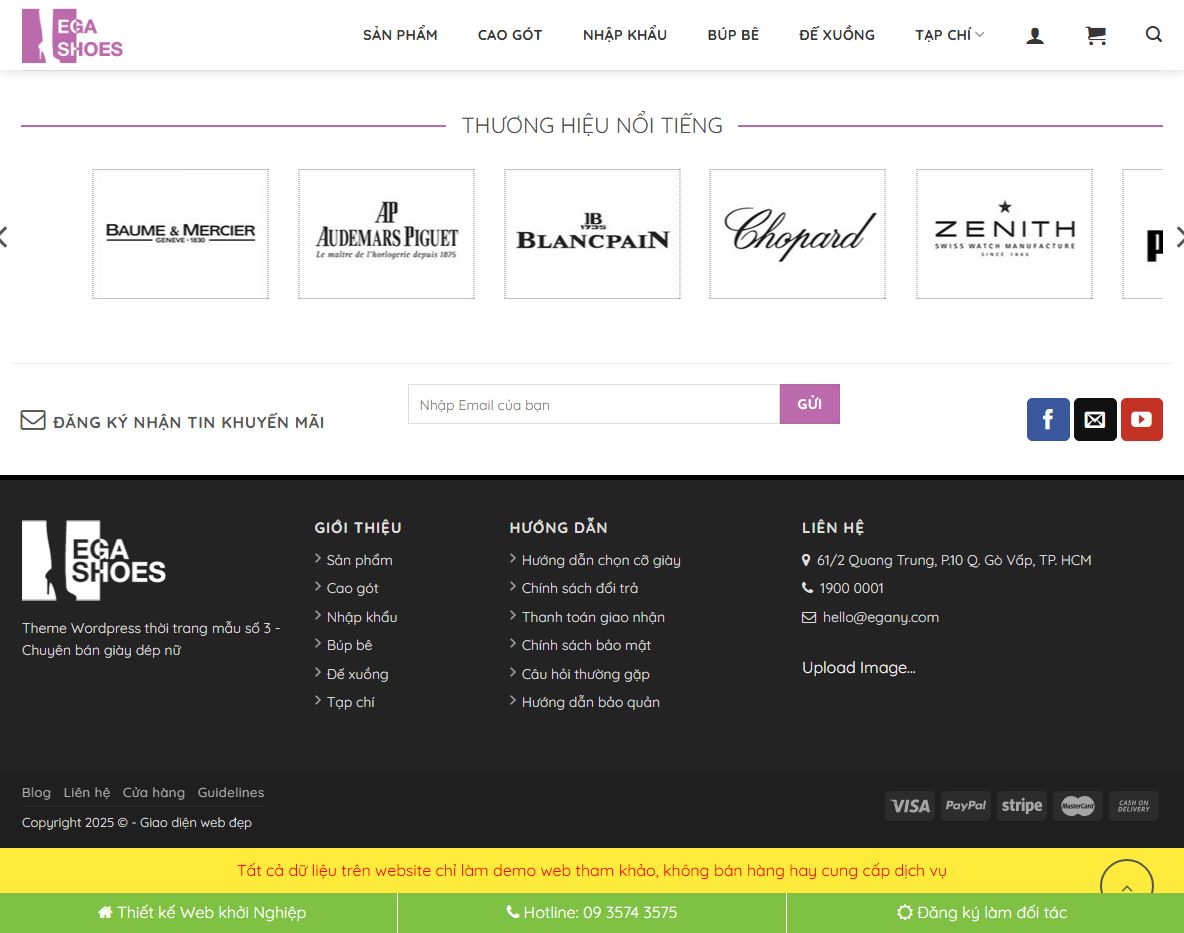
Task: Click the Stripe payment badge
Action: click(1022, 806)
